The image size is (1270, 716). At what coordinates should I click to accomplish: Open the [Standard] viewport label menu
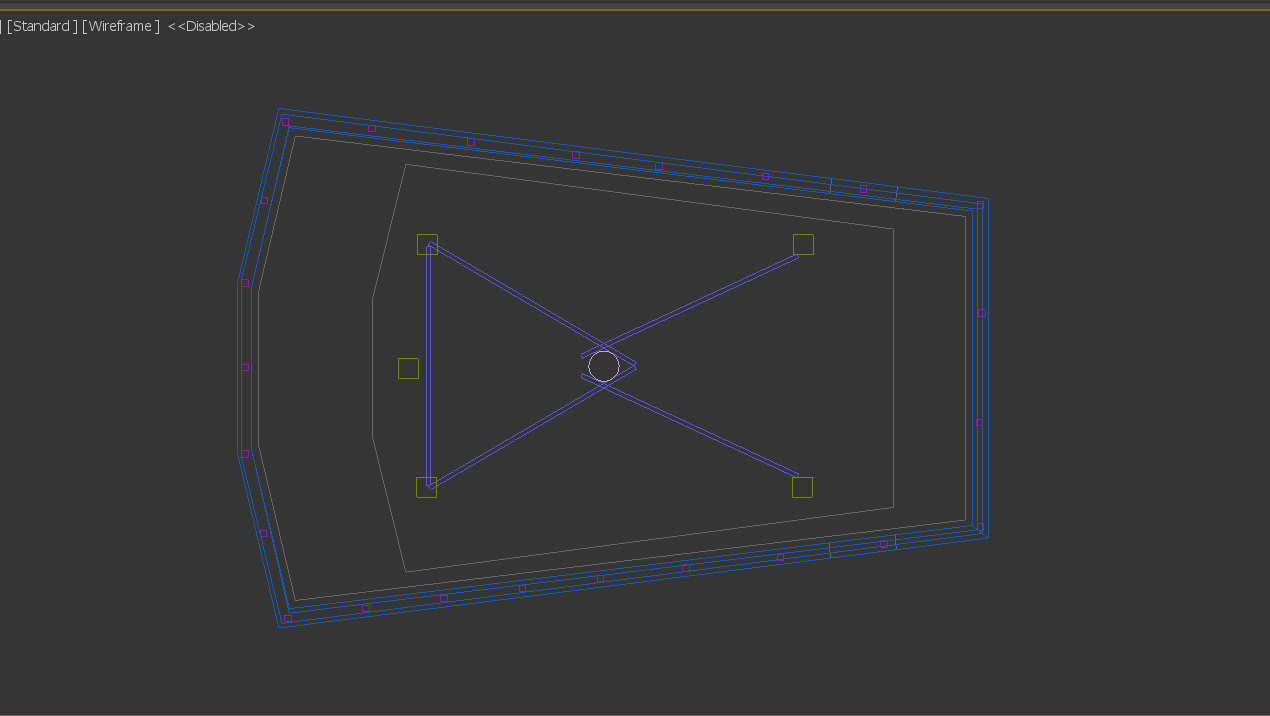coord(42,26)
